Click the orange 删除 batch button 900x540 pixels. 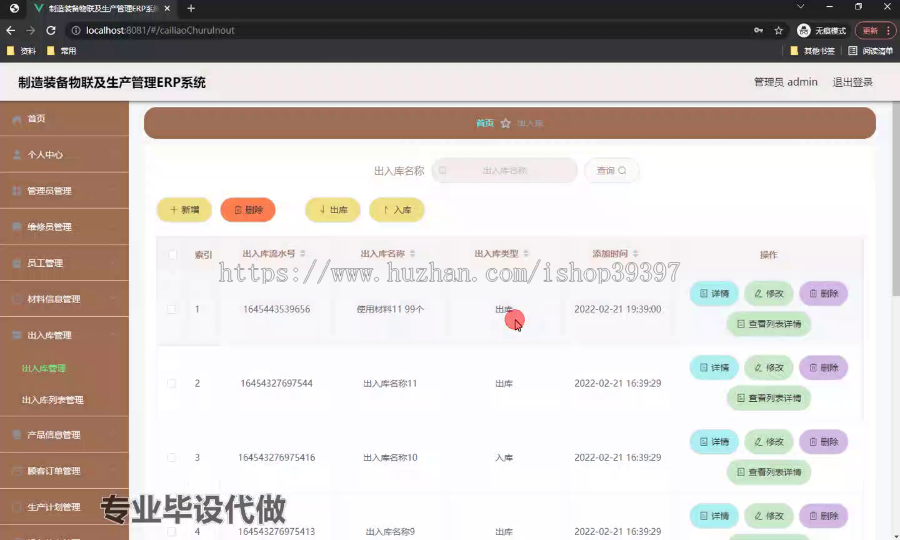tap(248, 210)
